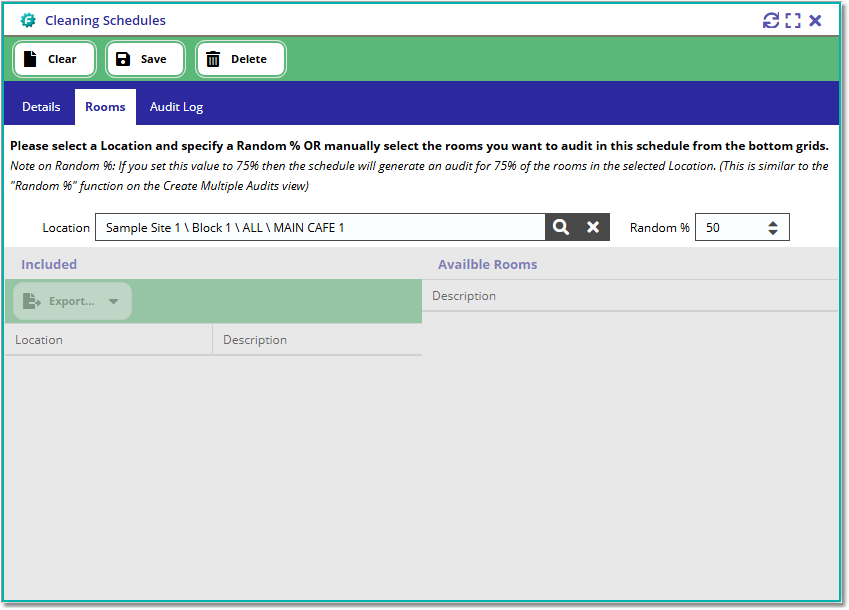This screenshot has width=849, height=610.
Task: Switch to the Details tab
Action: coord(41,107)
